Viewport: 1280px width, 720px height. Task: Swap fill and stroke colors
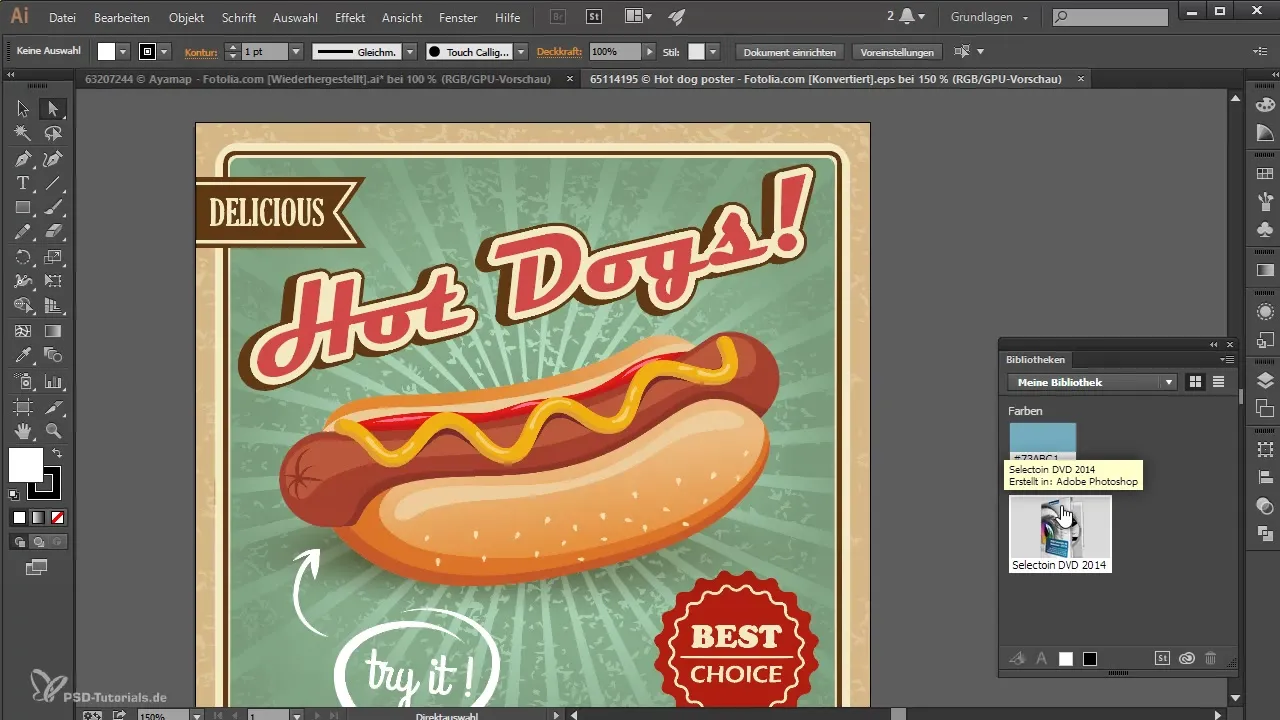tap(57, 453)
